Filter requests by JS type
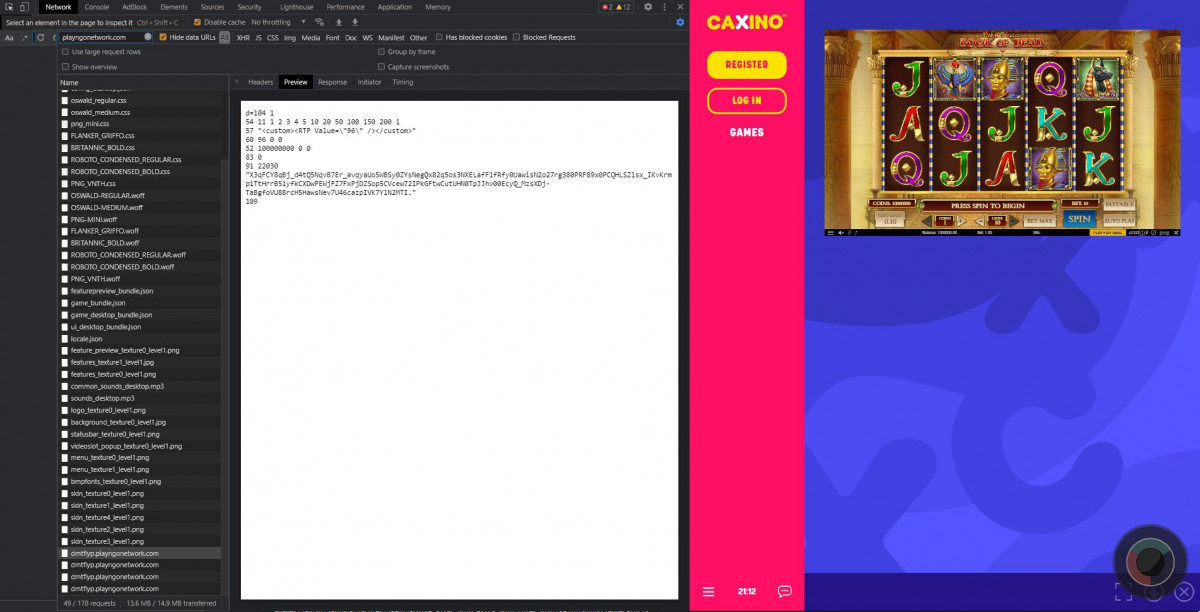The height and width of the screenshot is (612, 1200). click(x=258, y=37)
